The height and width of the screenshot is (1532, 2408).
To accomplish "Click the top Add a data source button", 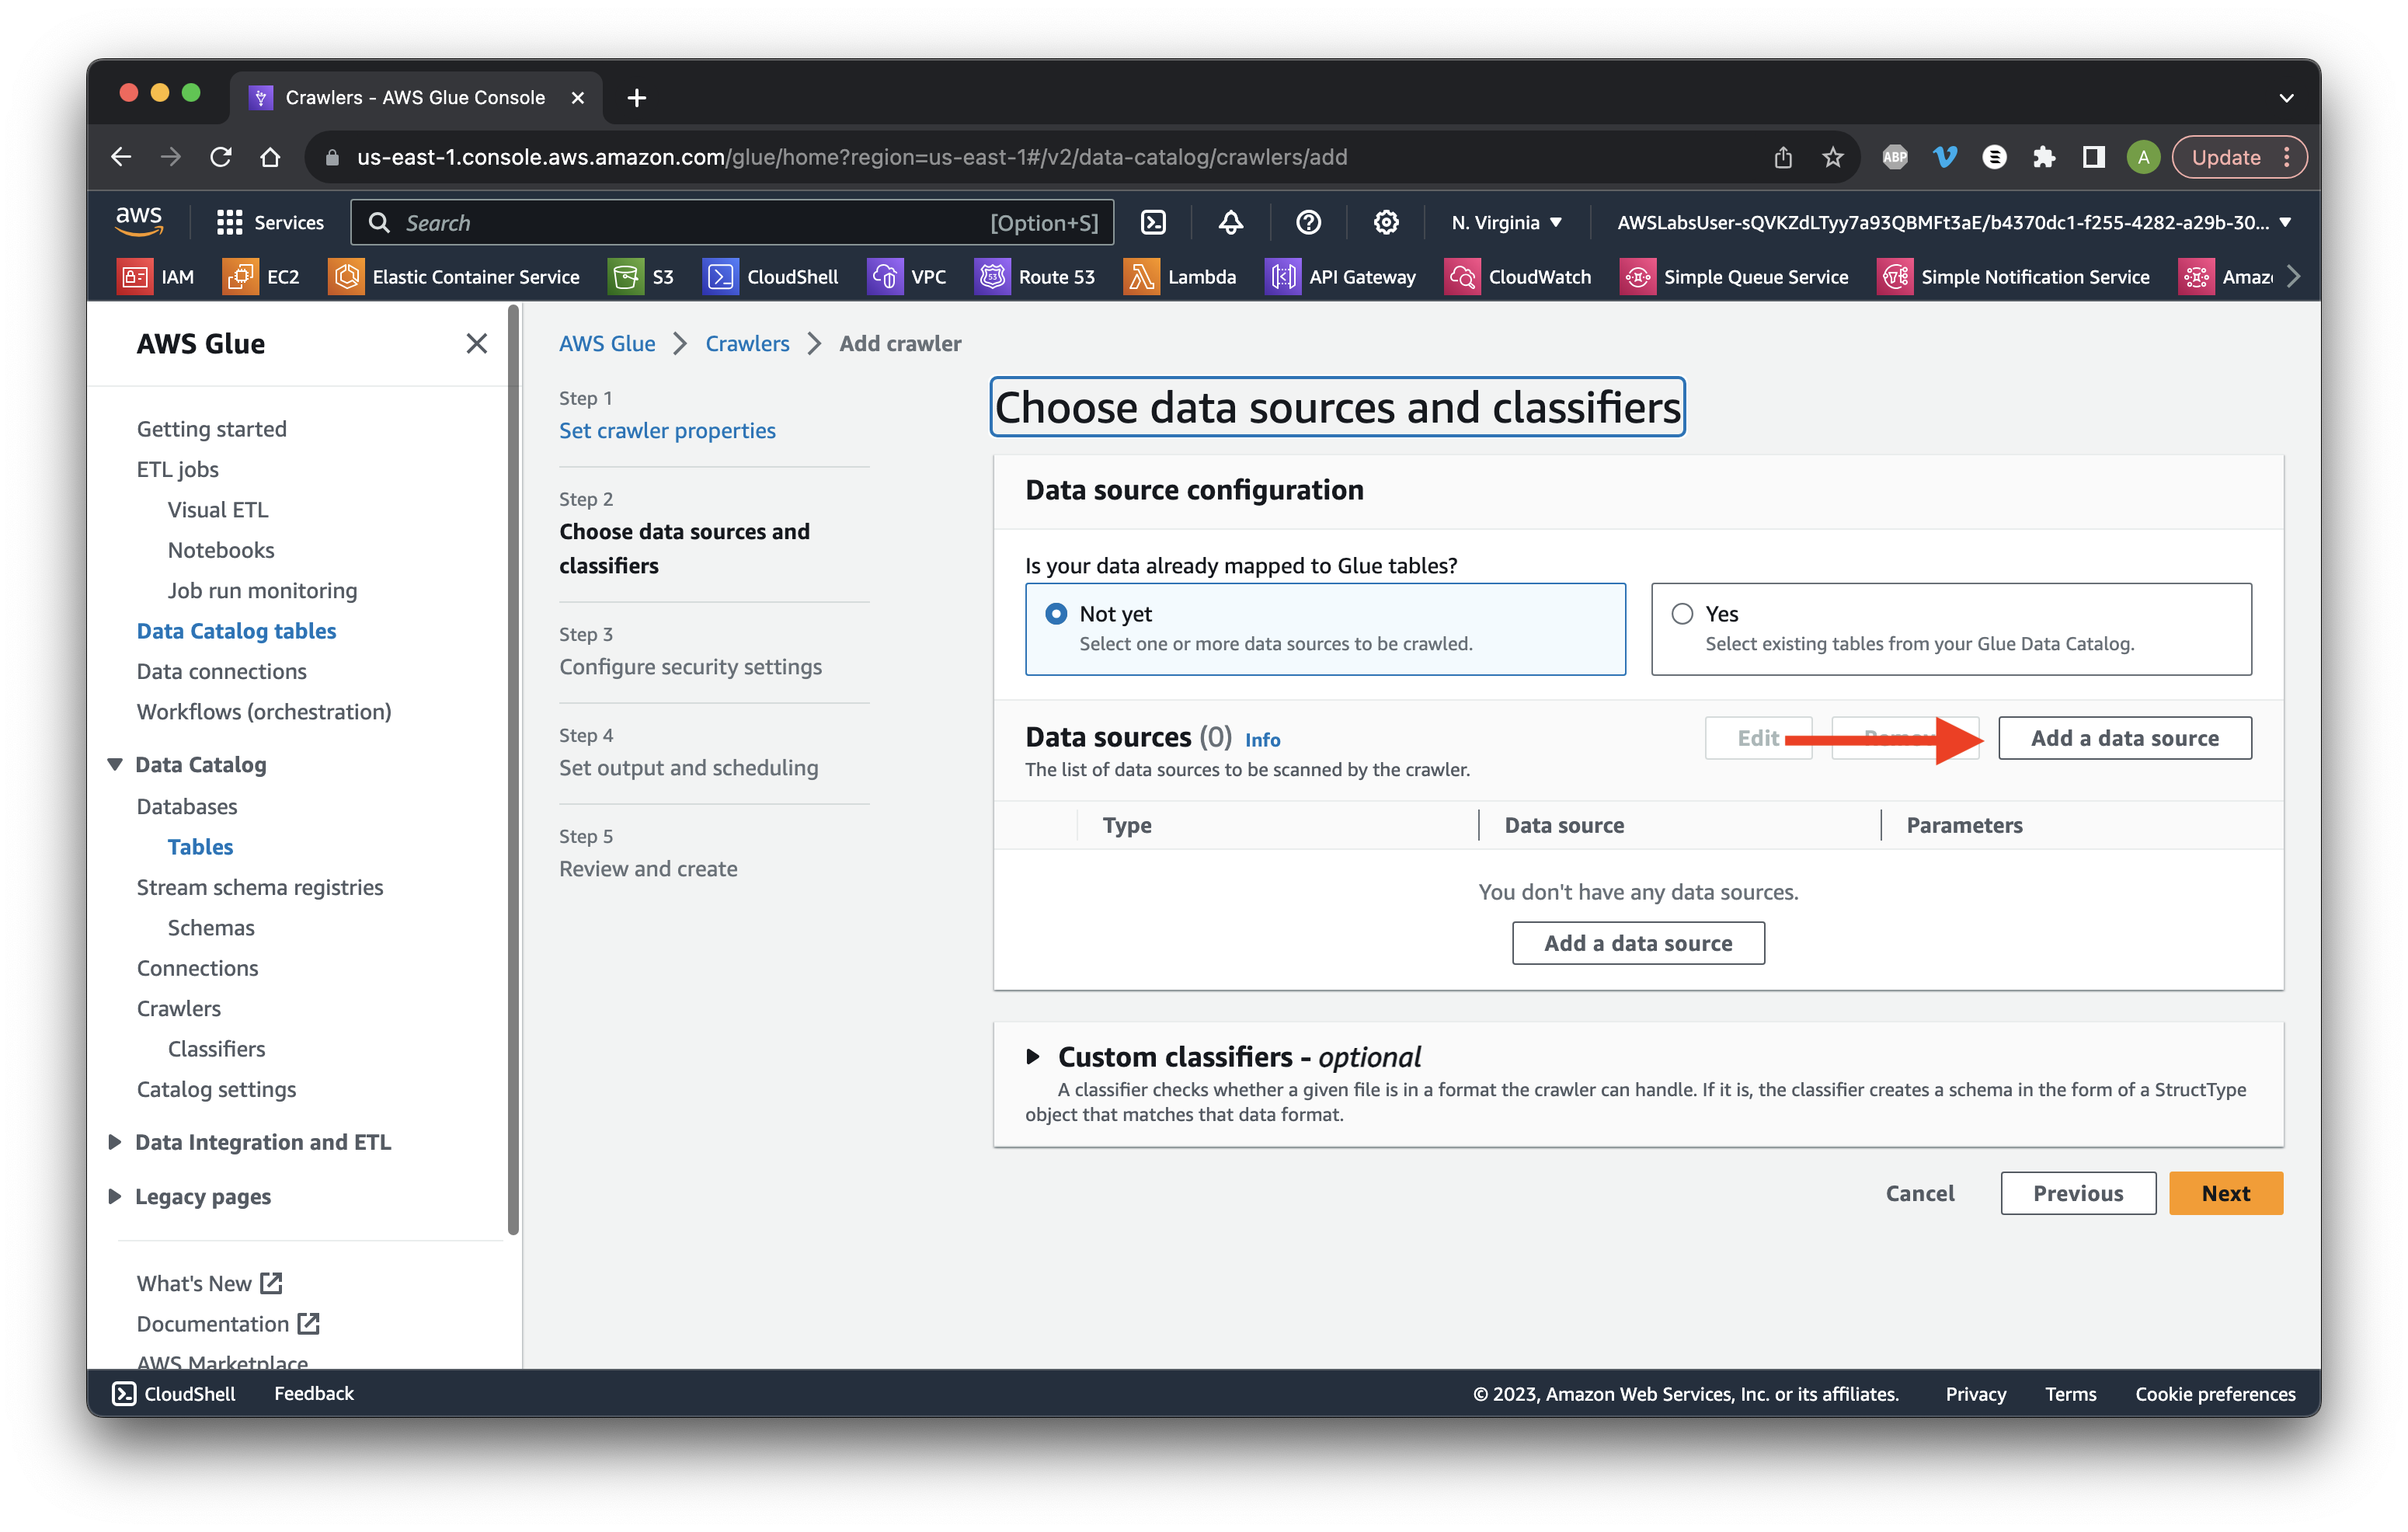I will 2124,738.
